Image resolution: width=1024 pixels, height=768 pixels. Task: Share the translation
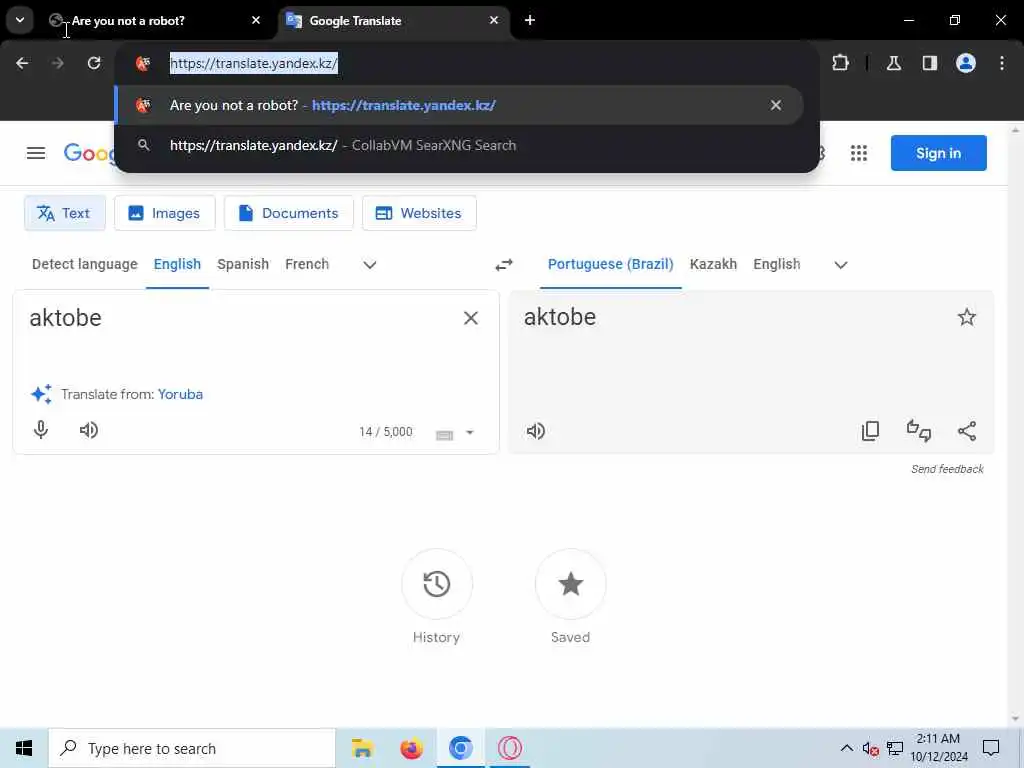[x=967, y=431]
